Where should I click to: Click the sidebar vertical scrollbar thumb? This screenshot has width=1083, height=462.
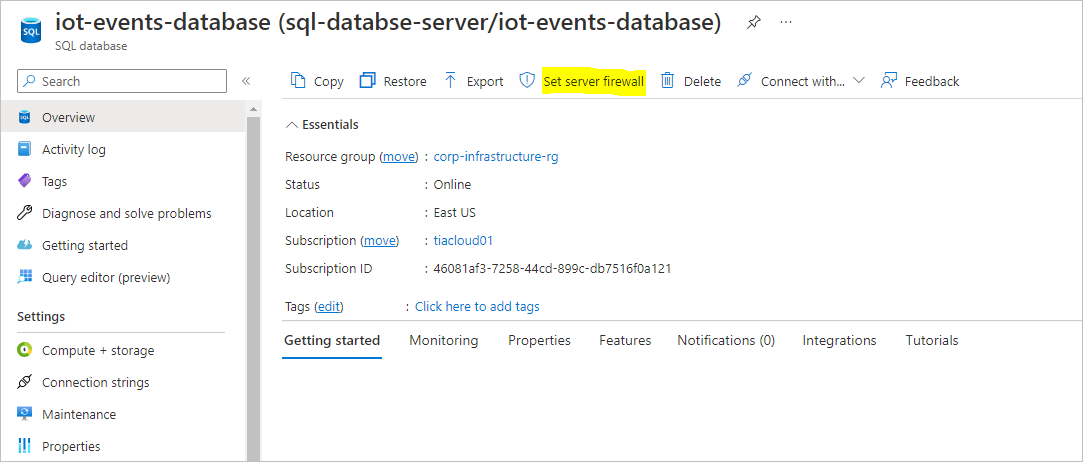click(253, 289)
